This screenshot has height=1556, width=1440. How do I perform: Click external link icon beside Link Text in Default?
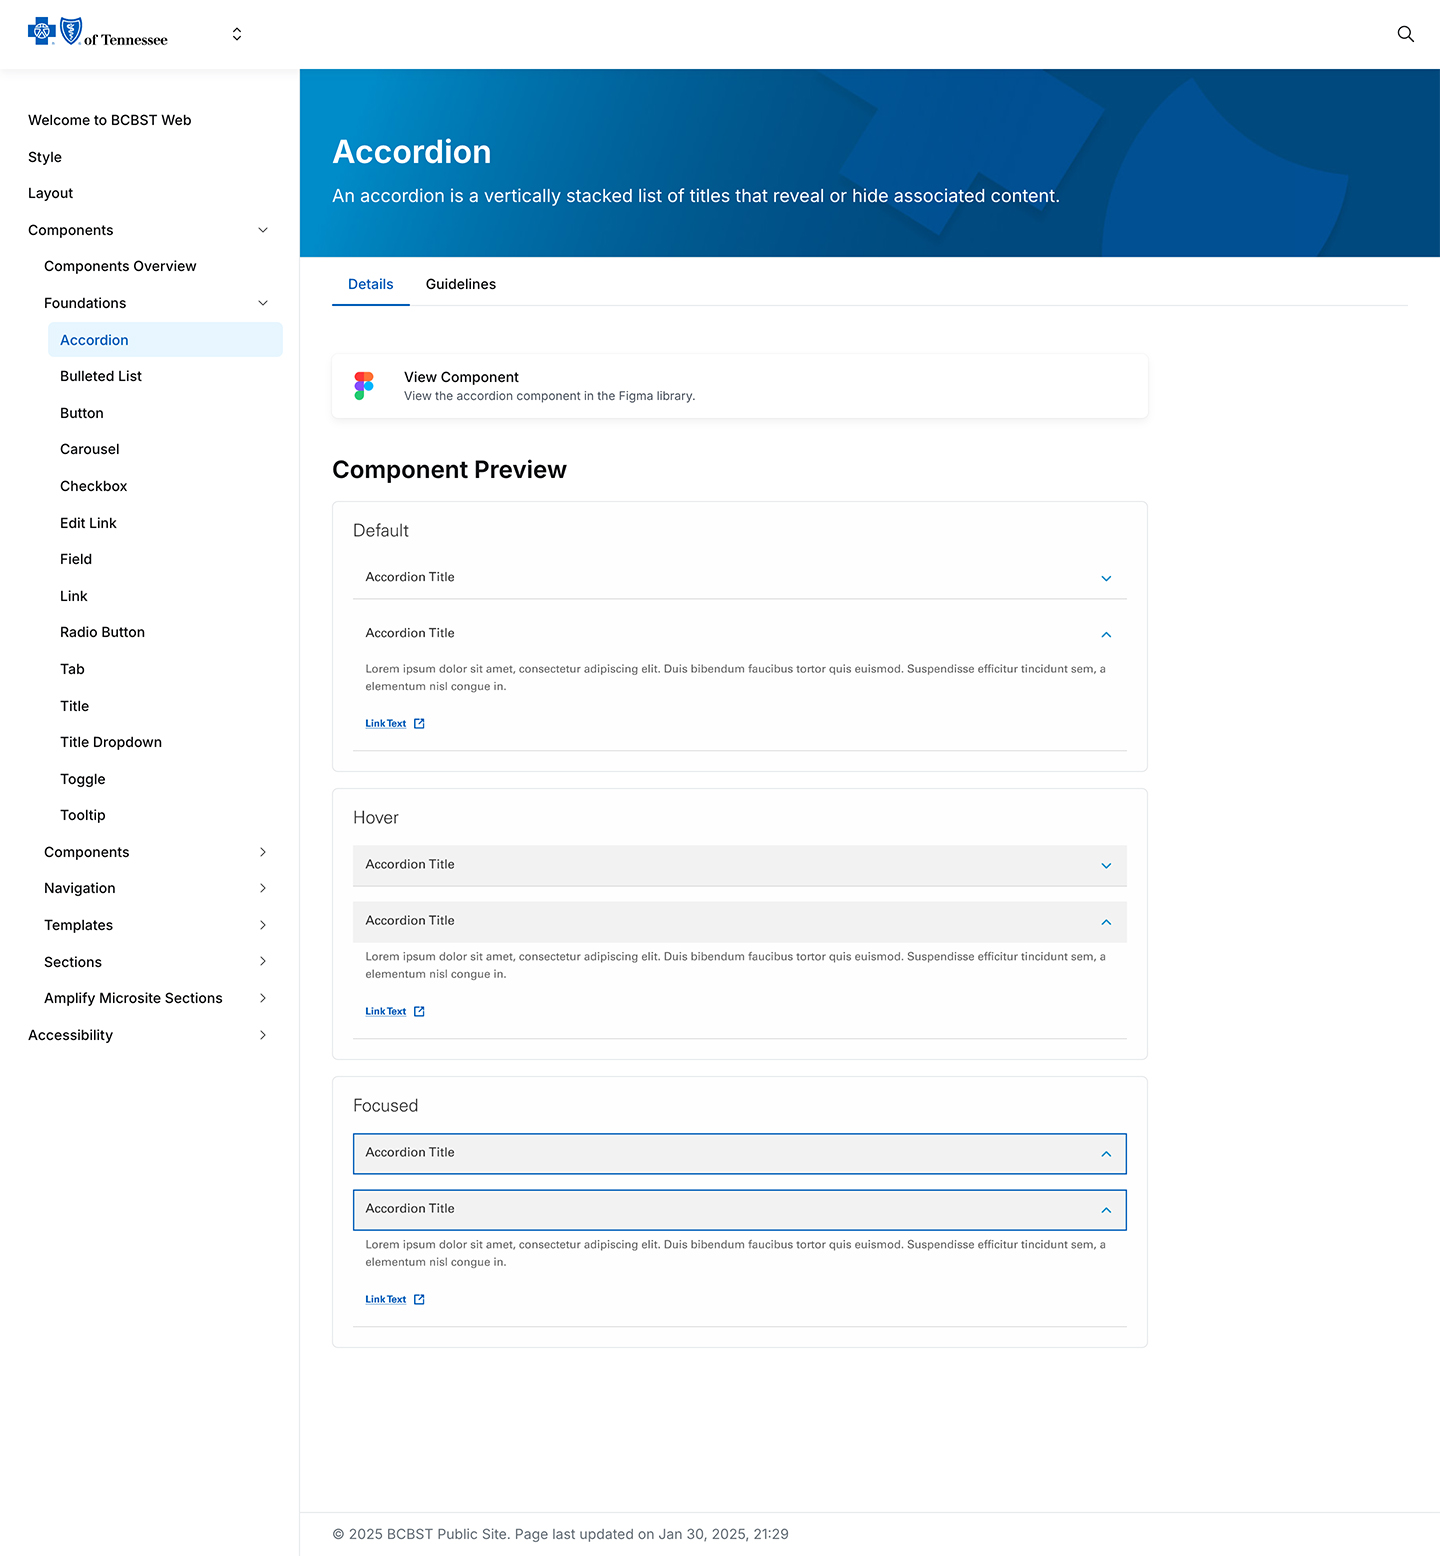tap(419, 723)
